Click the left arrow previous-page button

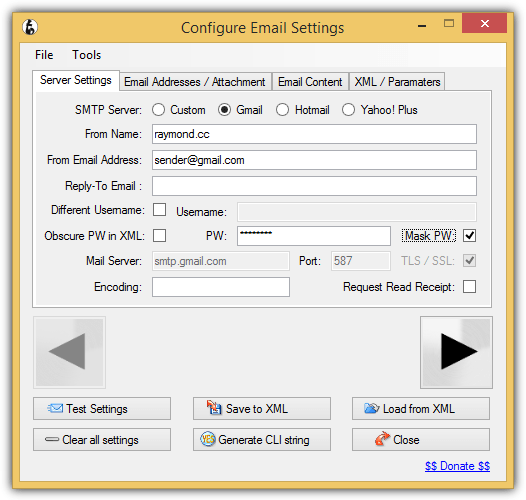(69, 352)
